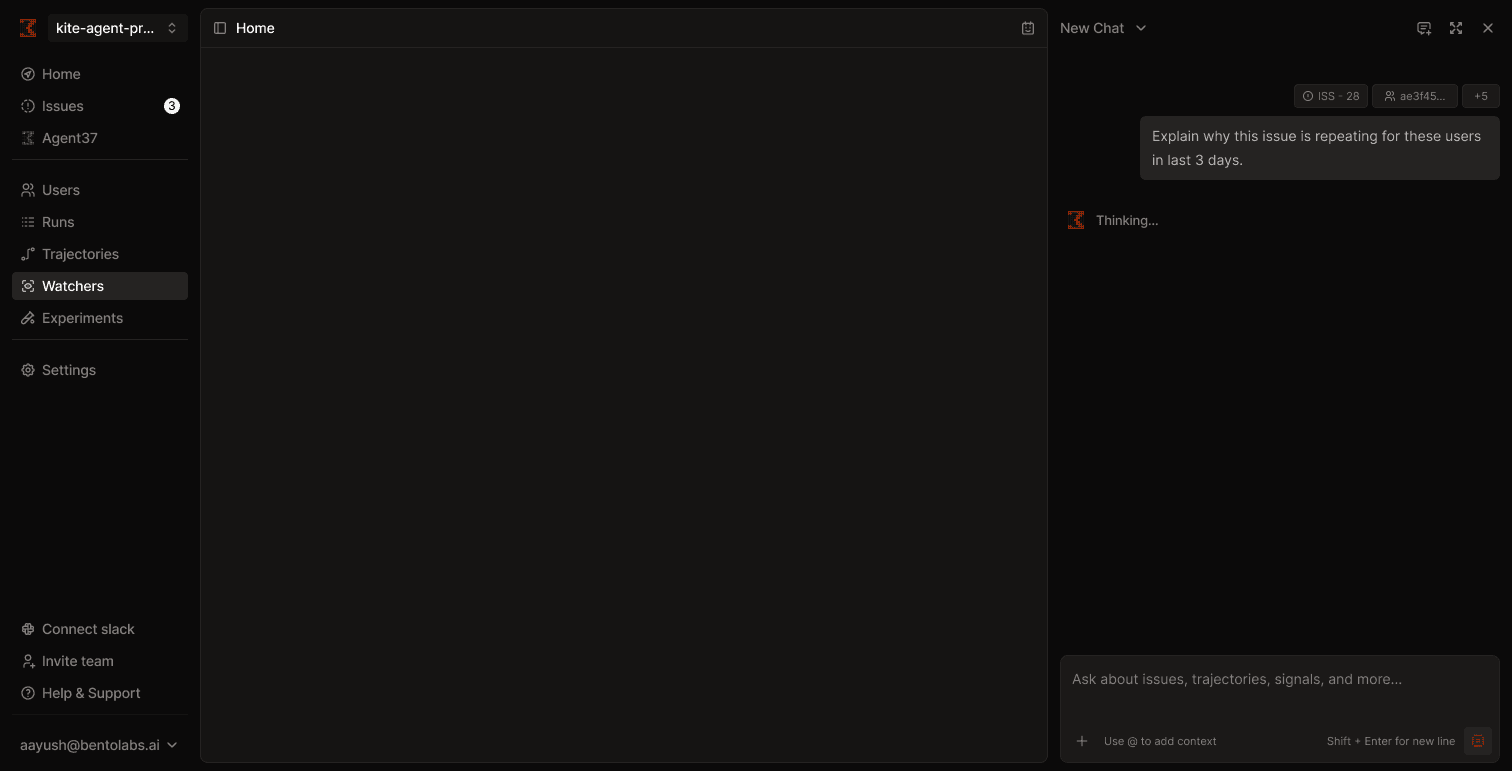Click the Trajectories path icon
Viewport: 1512px width, 771px height.
pyautogui.click(x=28, y=254)
